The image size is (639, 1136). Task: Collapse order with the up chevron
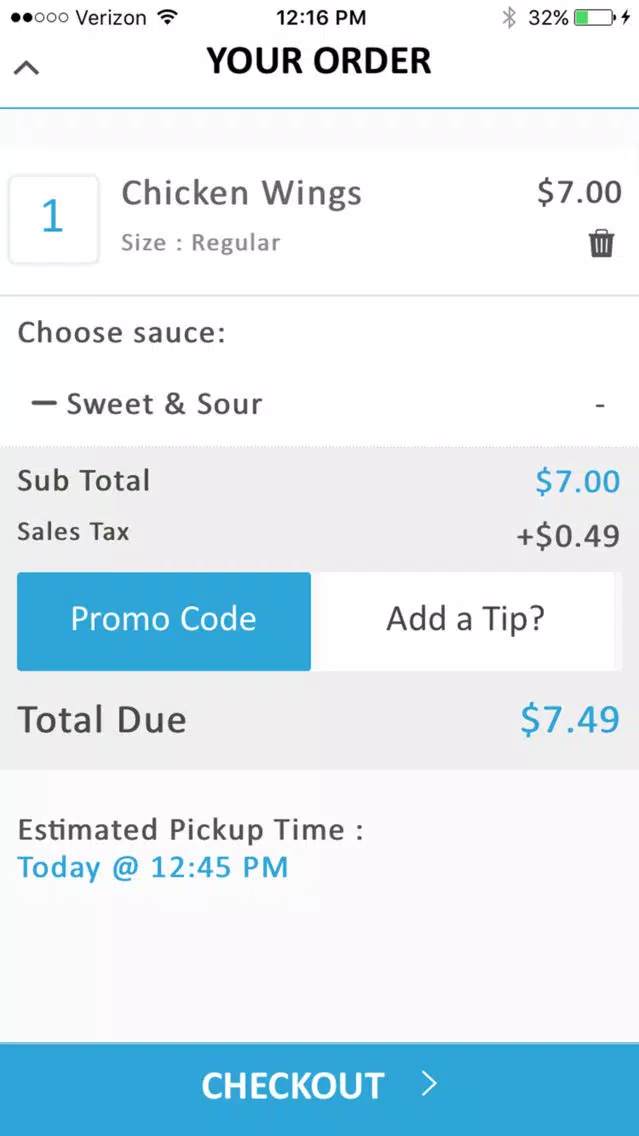[27, 67]
